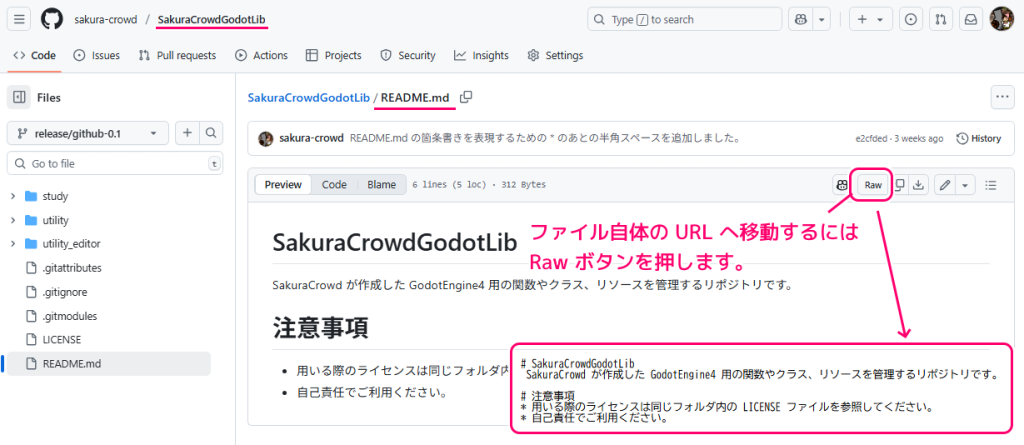The height and width of the screenshot is (445, 1024).
Task: Search files with the magnifier icon in sidebar
Action: (x=212, y=133)
